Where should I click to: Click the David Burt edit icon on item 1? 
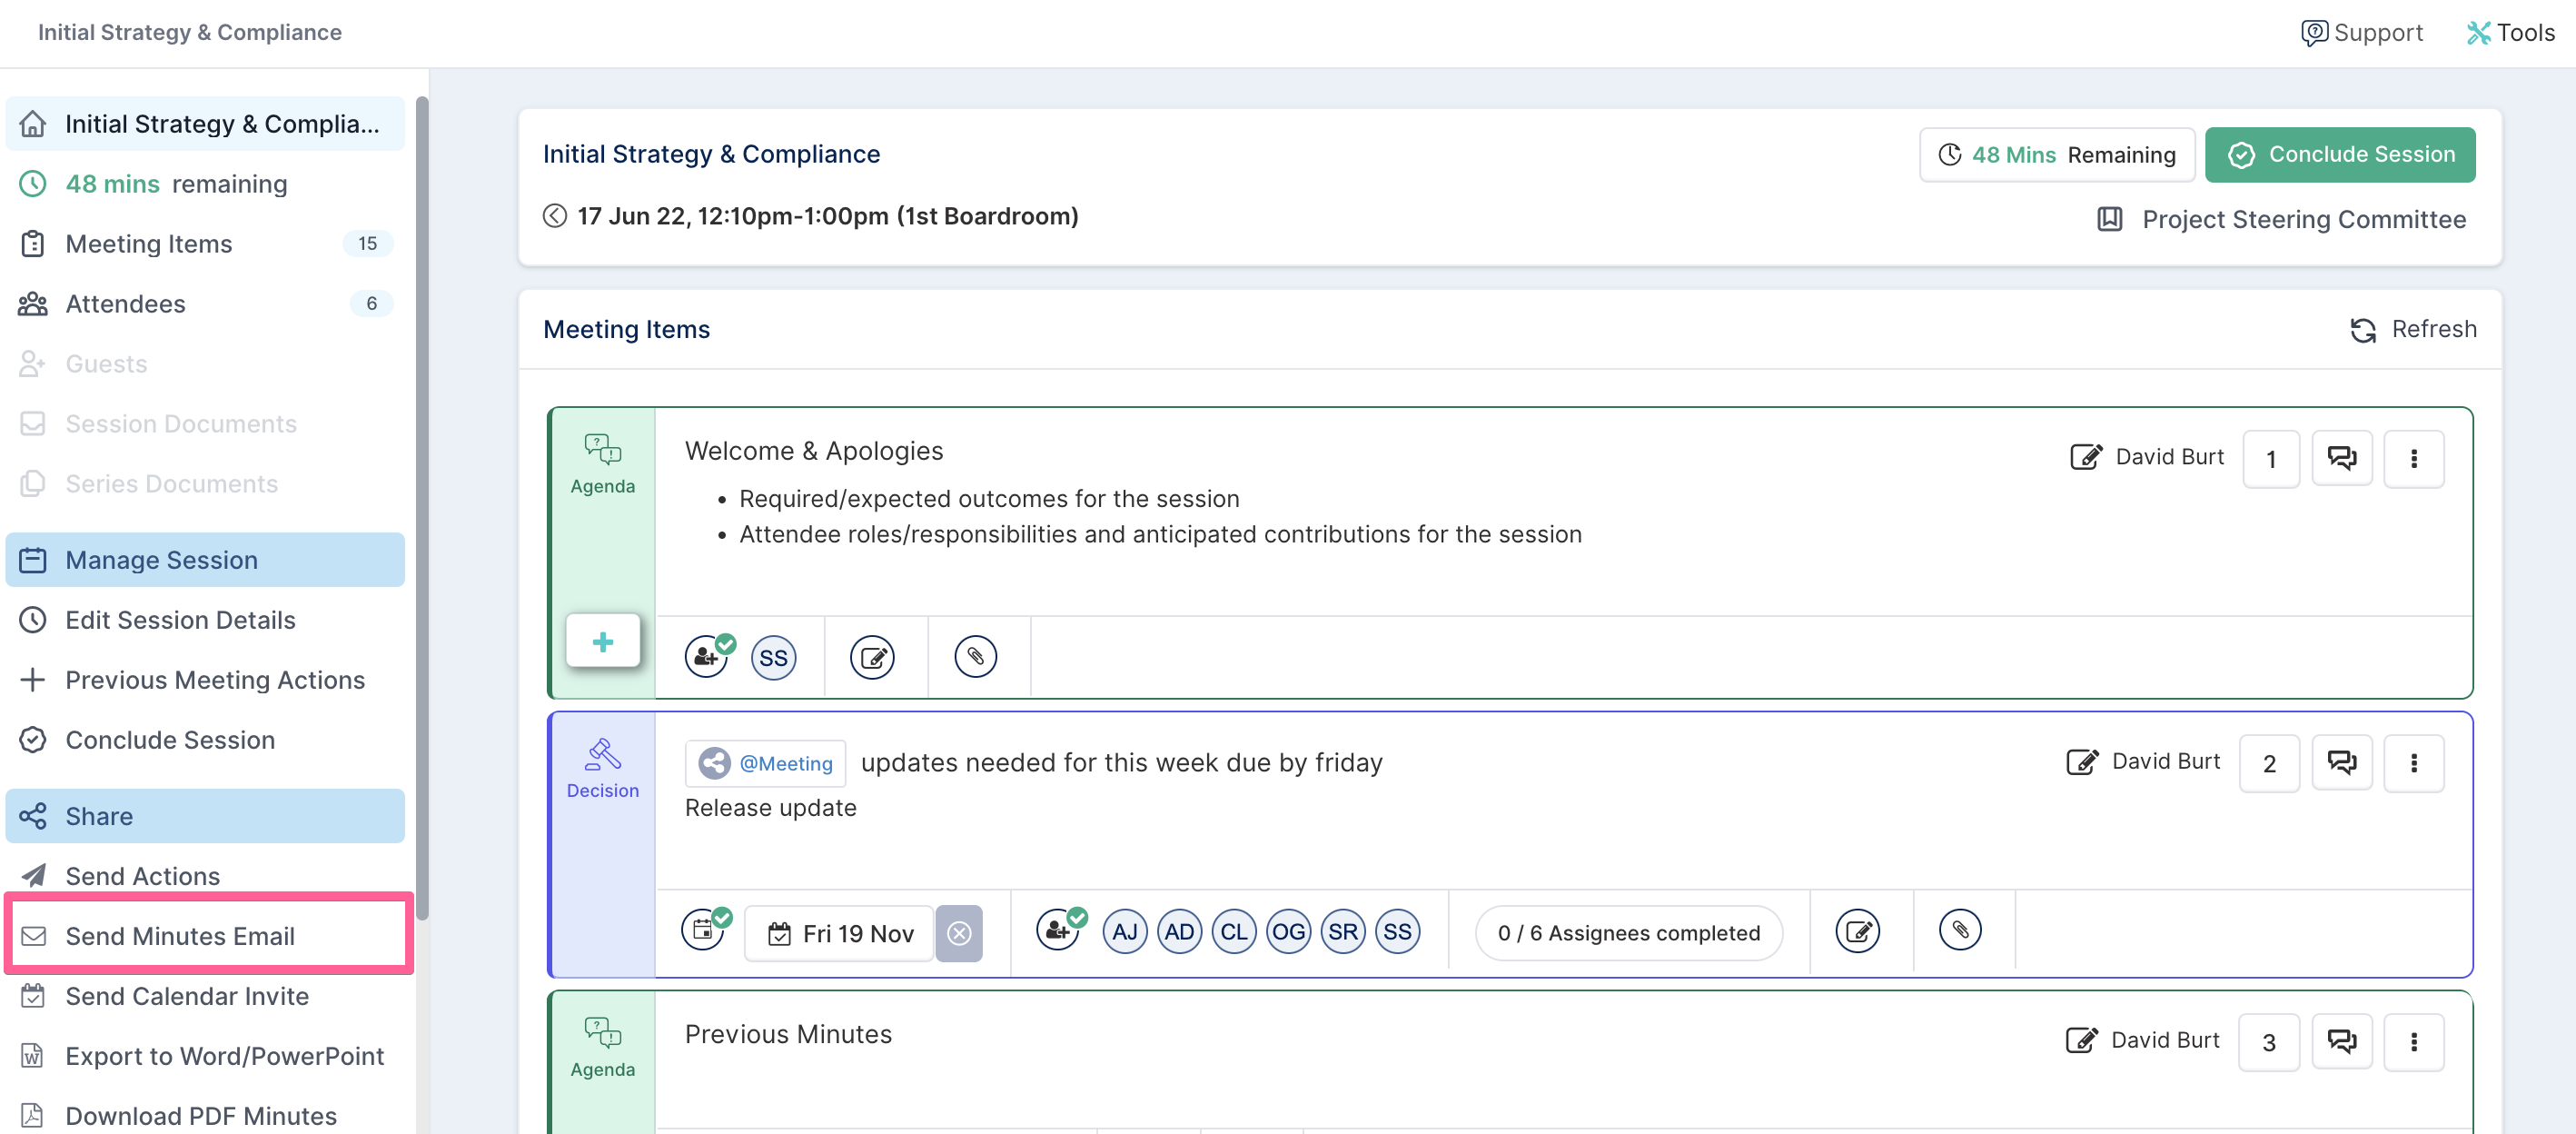click(2087, 457)
